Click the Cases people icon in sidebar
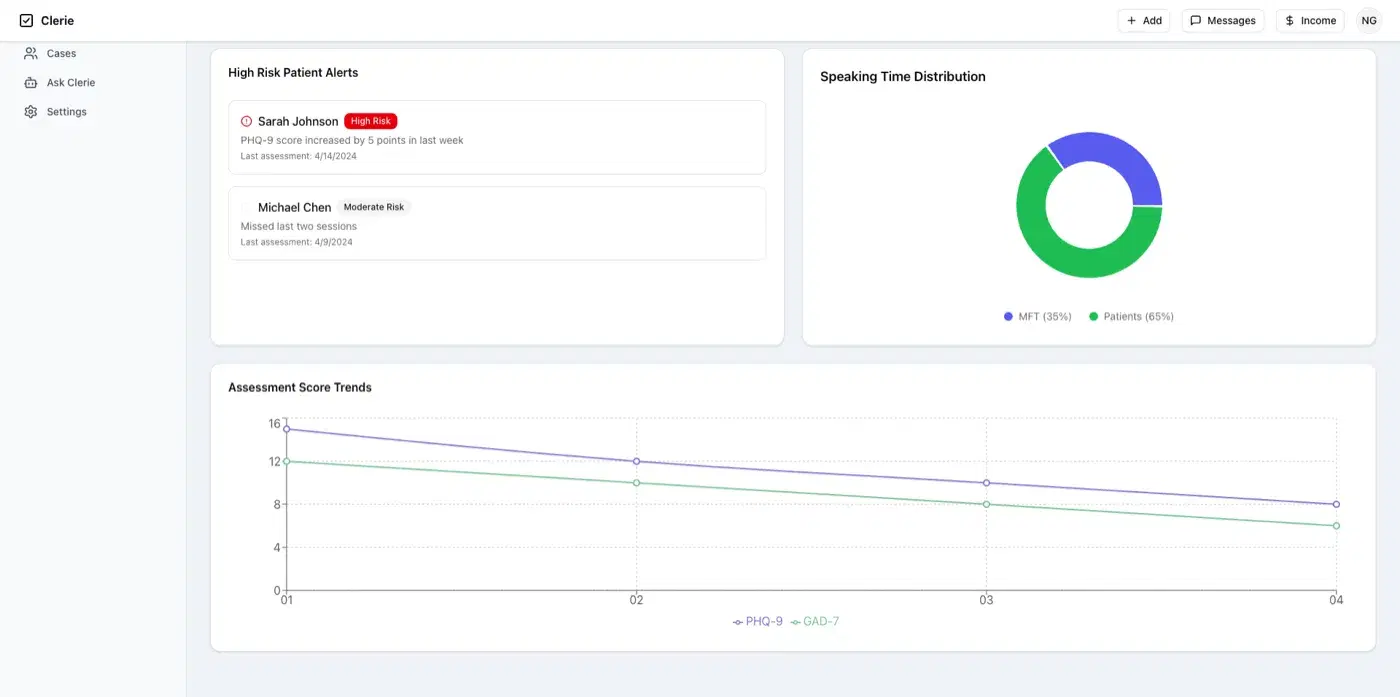Image resolution: width=1400 pixels, height=697 pixels. (31, 53)
